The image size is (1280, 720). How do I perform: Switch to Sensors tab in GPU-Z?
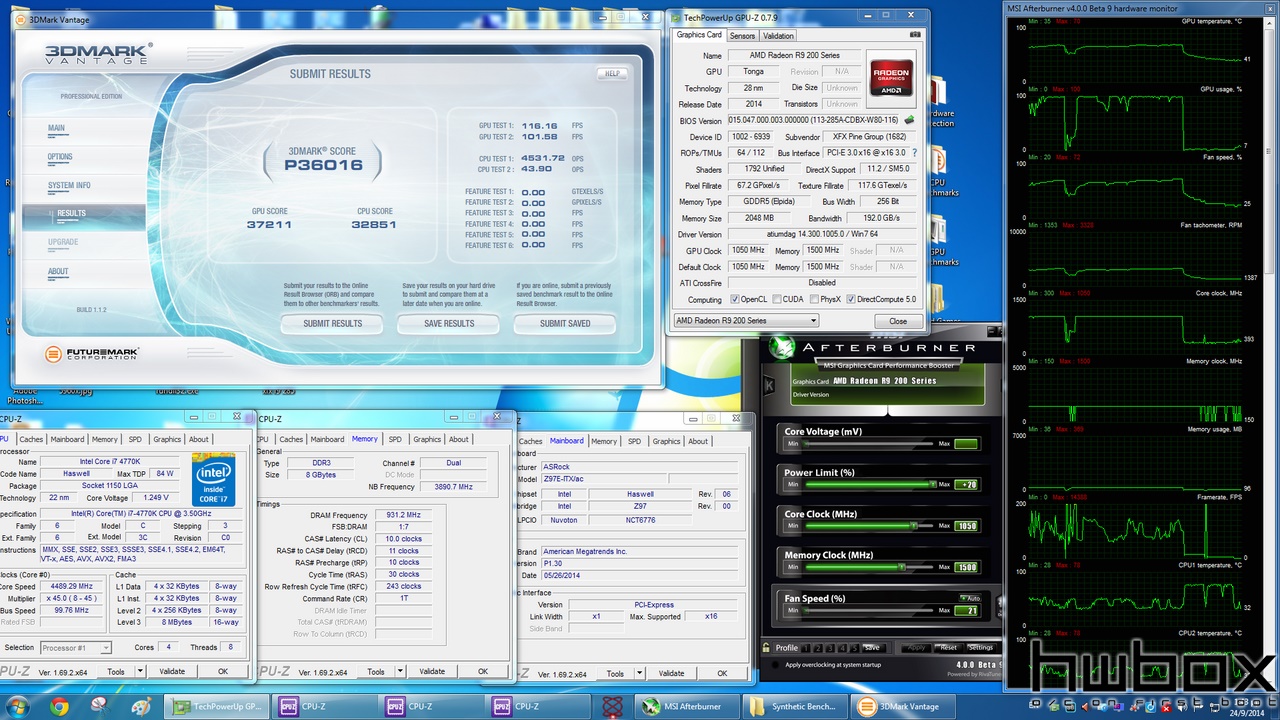pyautogui.click(x=742, y=36)
